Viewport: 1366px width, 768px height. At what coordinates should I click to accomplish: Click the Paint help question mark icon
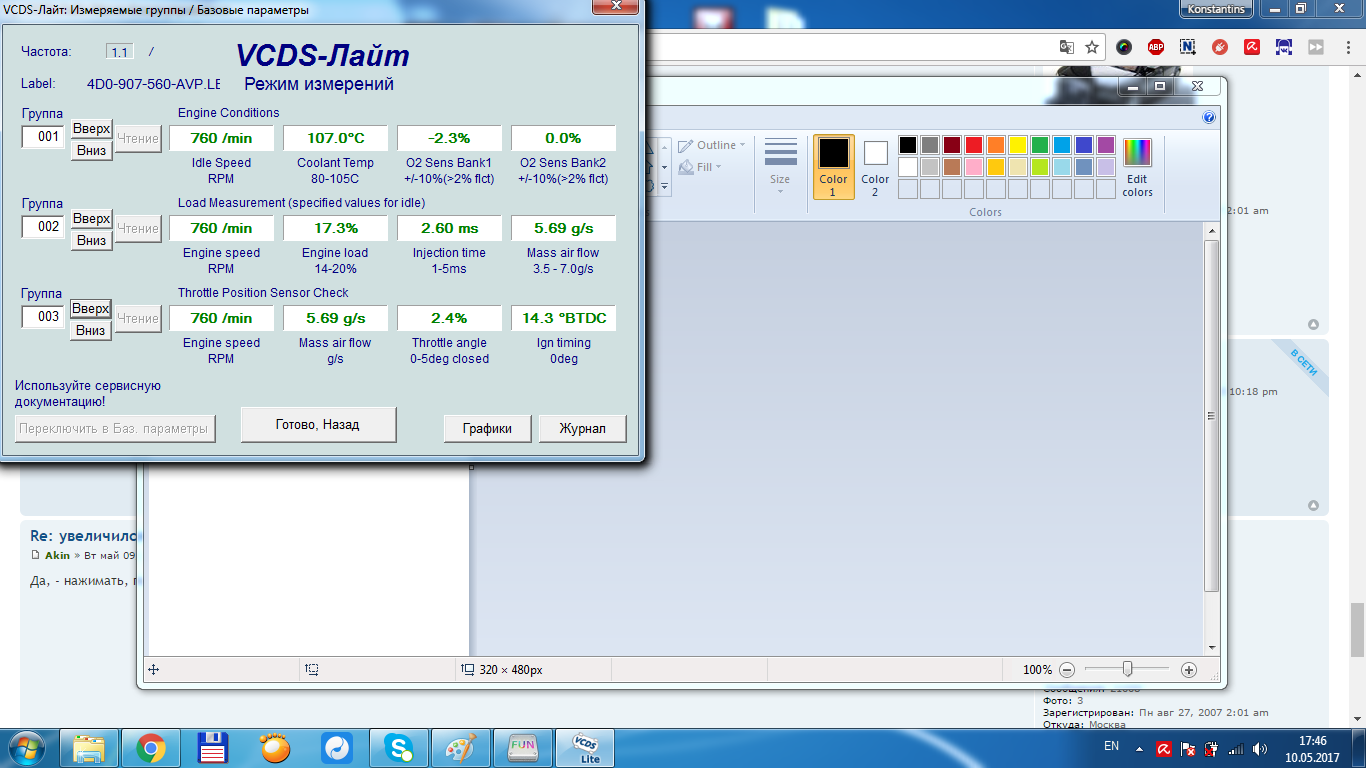[1208, 117]
